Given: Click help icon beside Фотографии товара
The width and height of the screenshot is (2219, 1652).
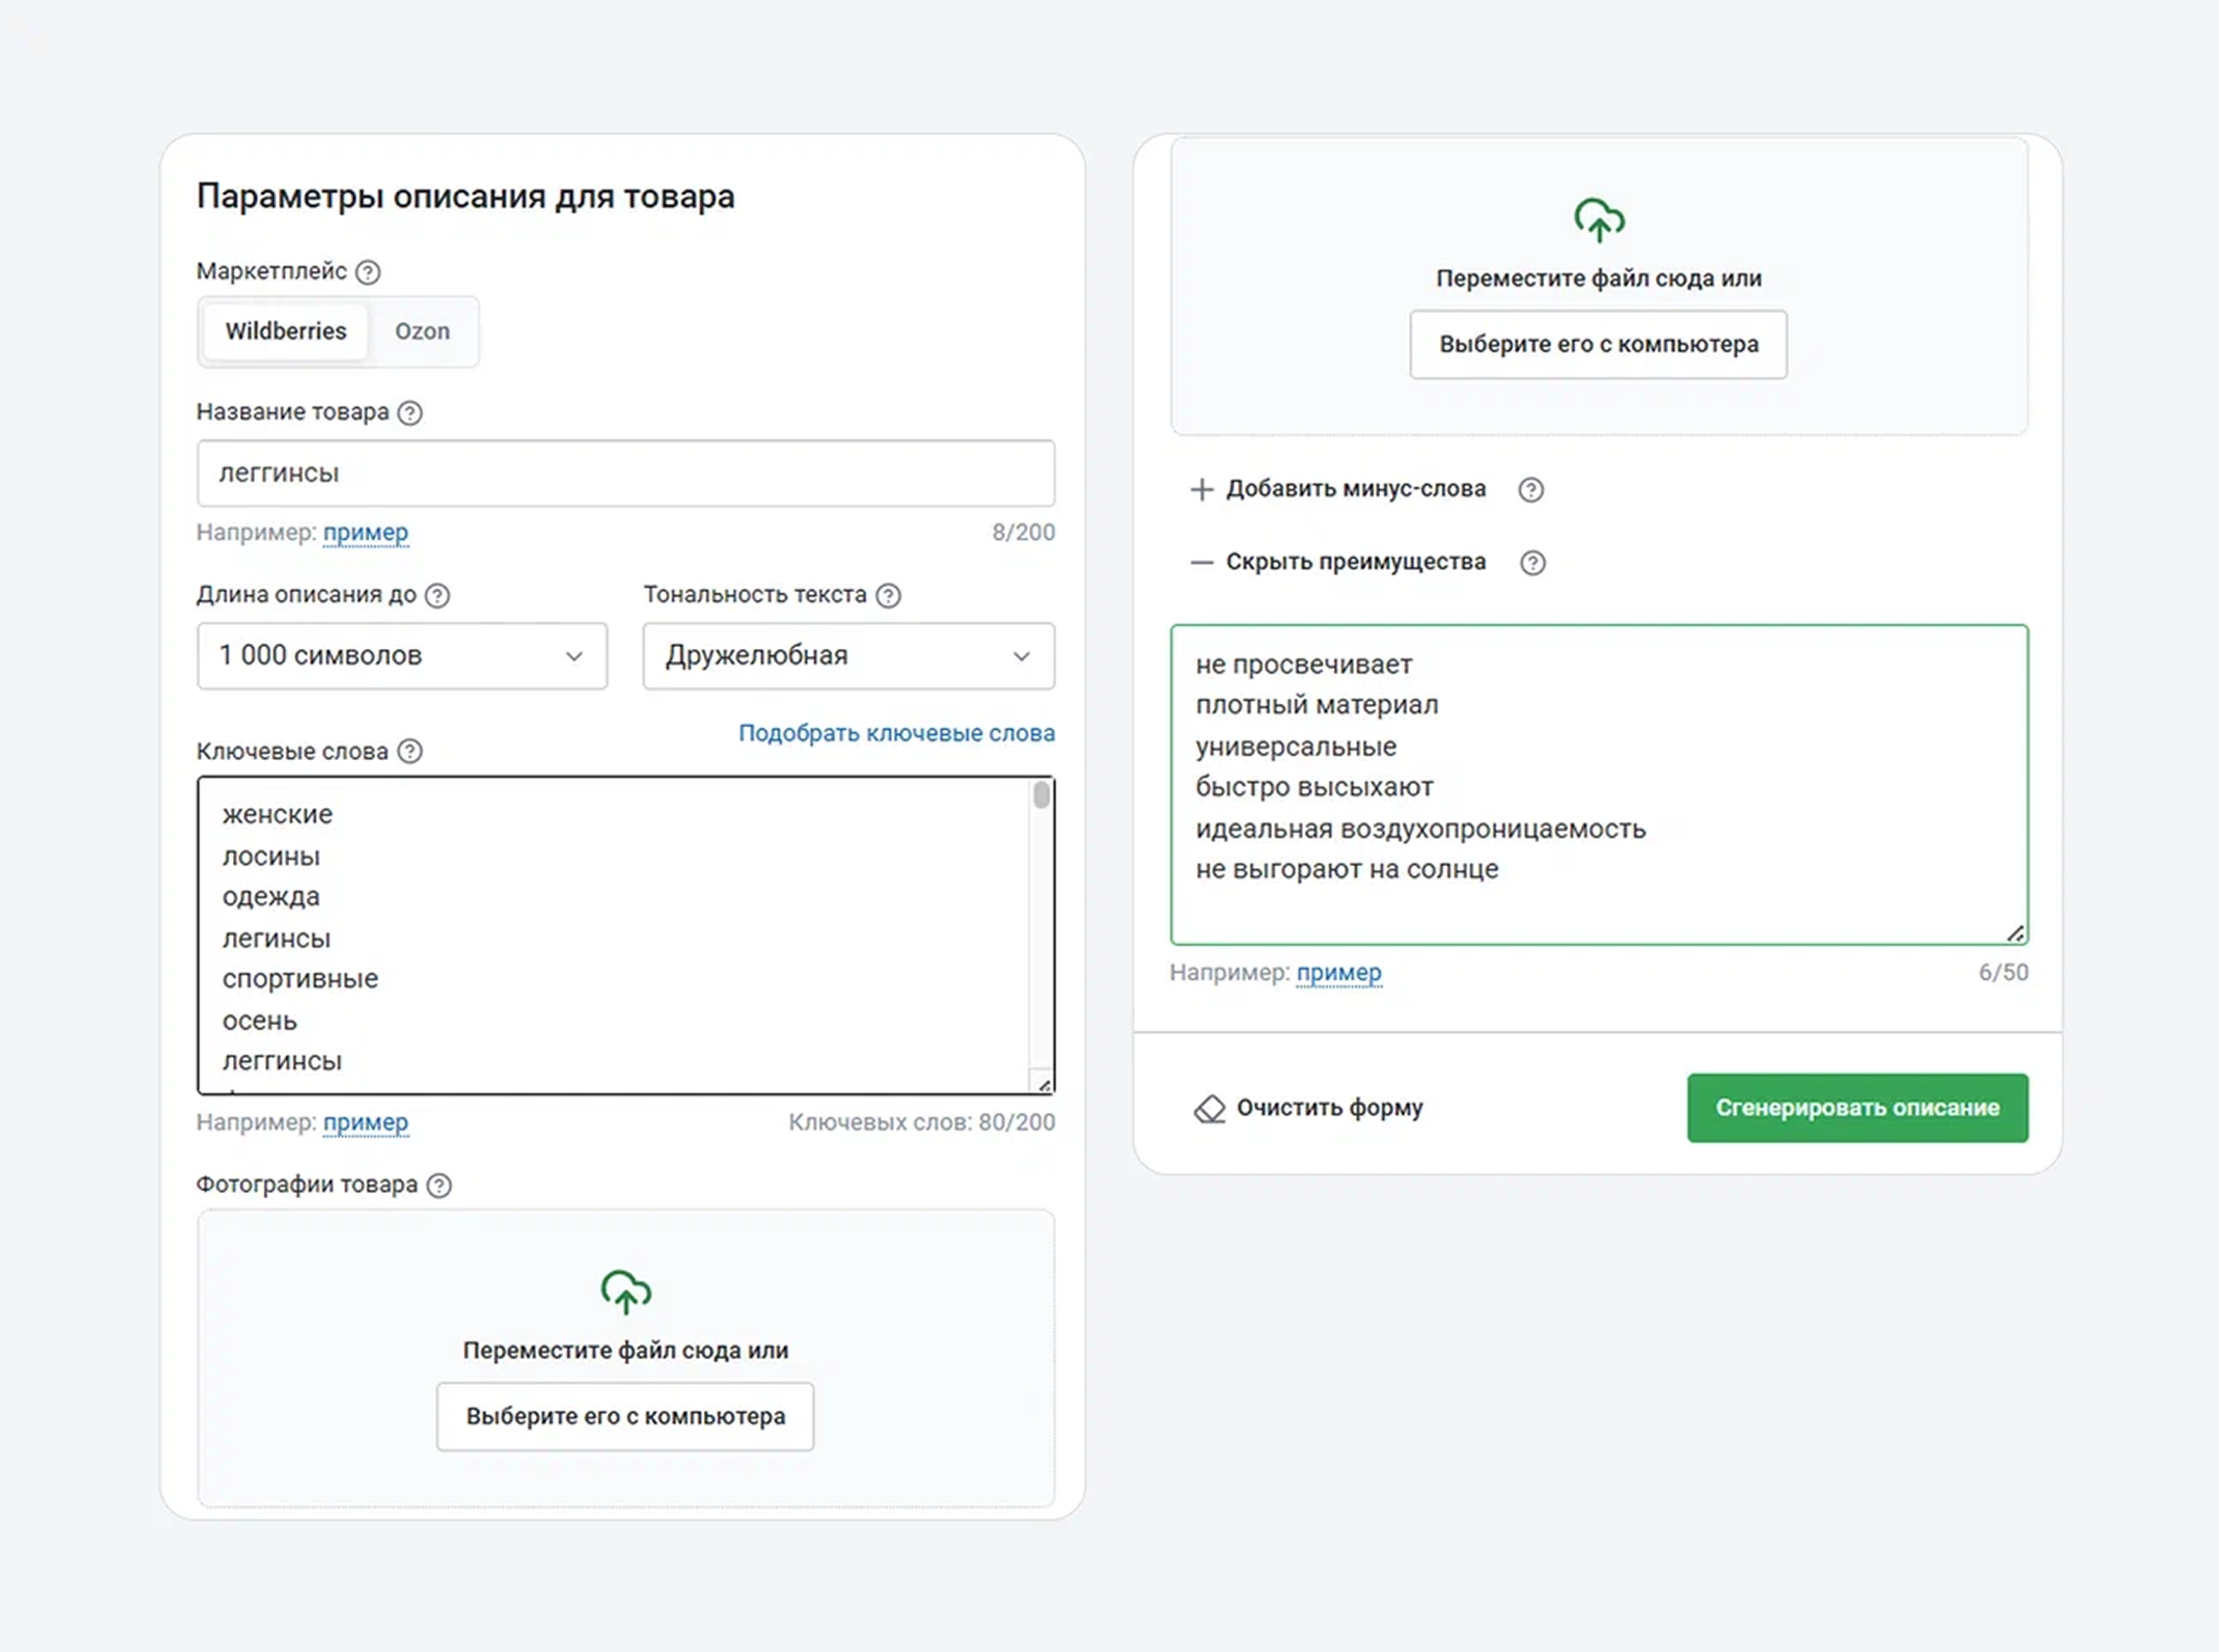Looking at the screenshot, I should (439, 1185).
